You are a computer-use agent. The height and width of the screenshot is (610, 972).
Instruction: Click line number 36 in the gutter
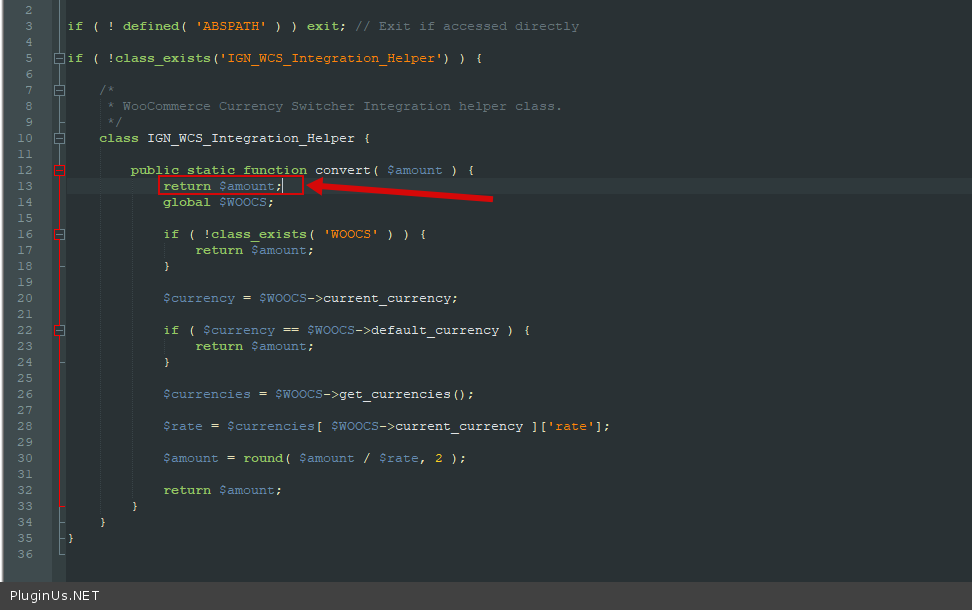coord(25,554)
